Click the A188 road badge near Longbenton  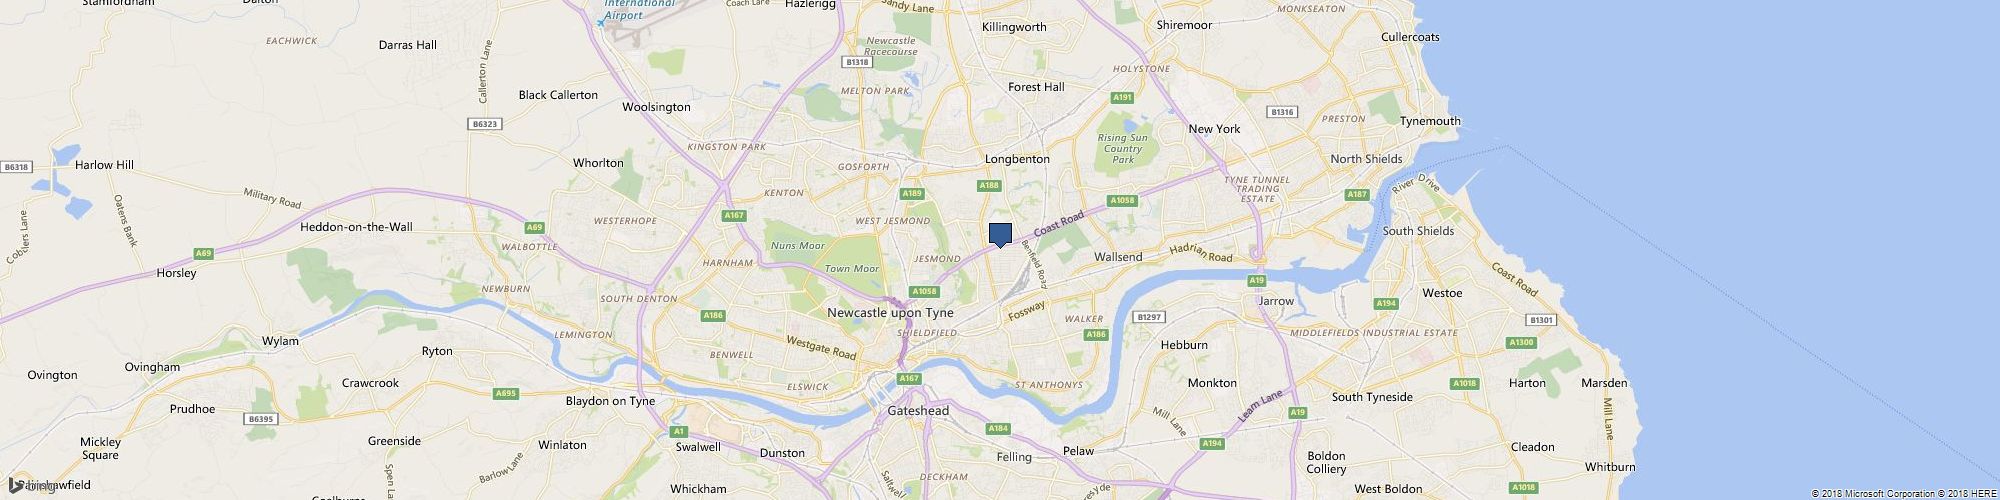click(989, 185)
